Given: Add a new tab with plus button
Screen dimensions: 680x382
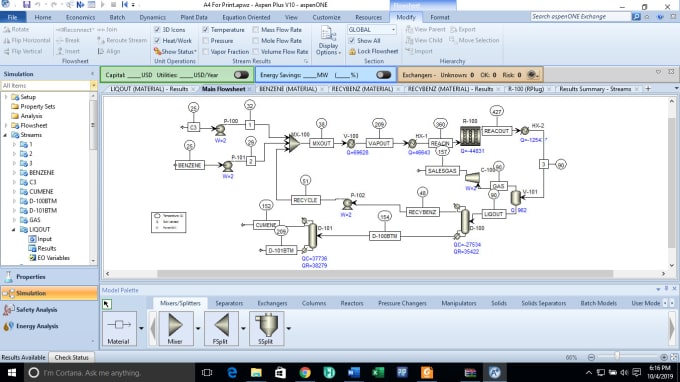Looking at the screenshot, I should pos(648,89).
